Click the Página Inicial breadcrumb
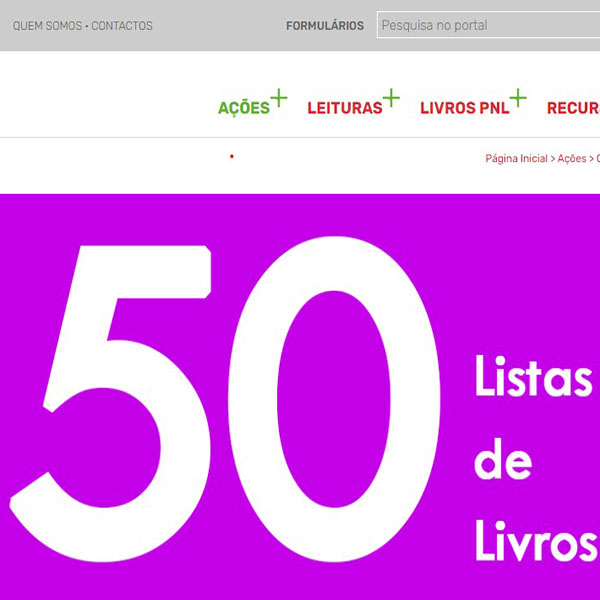Viewport: 600px width, 600px height. [x=516, y=159]
